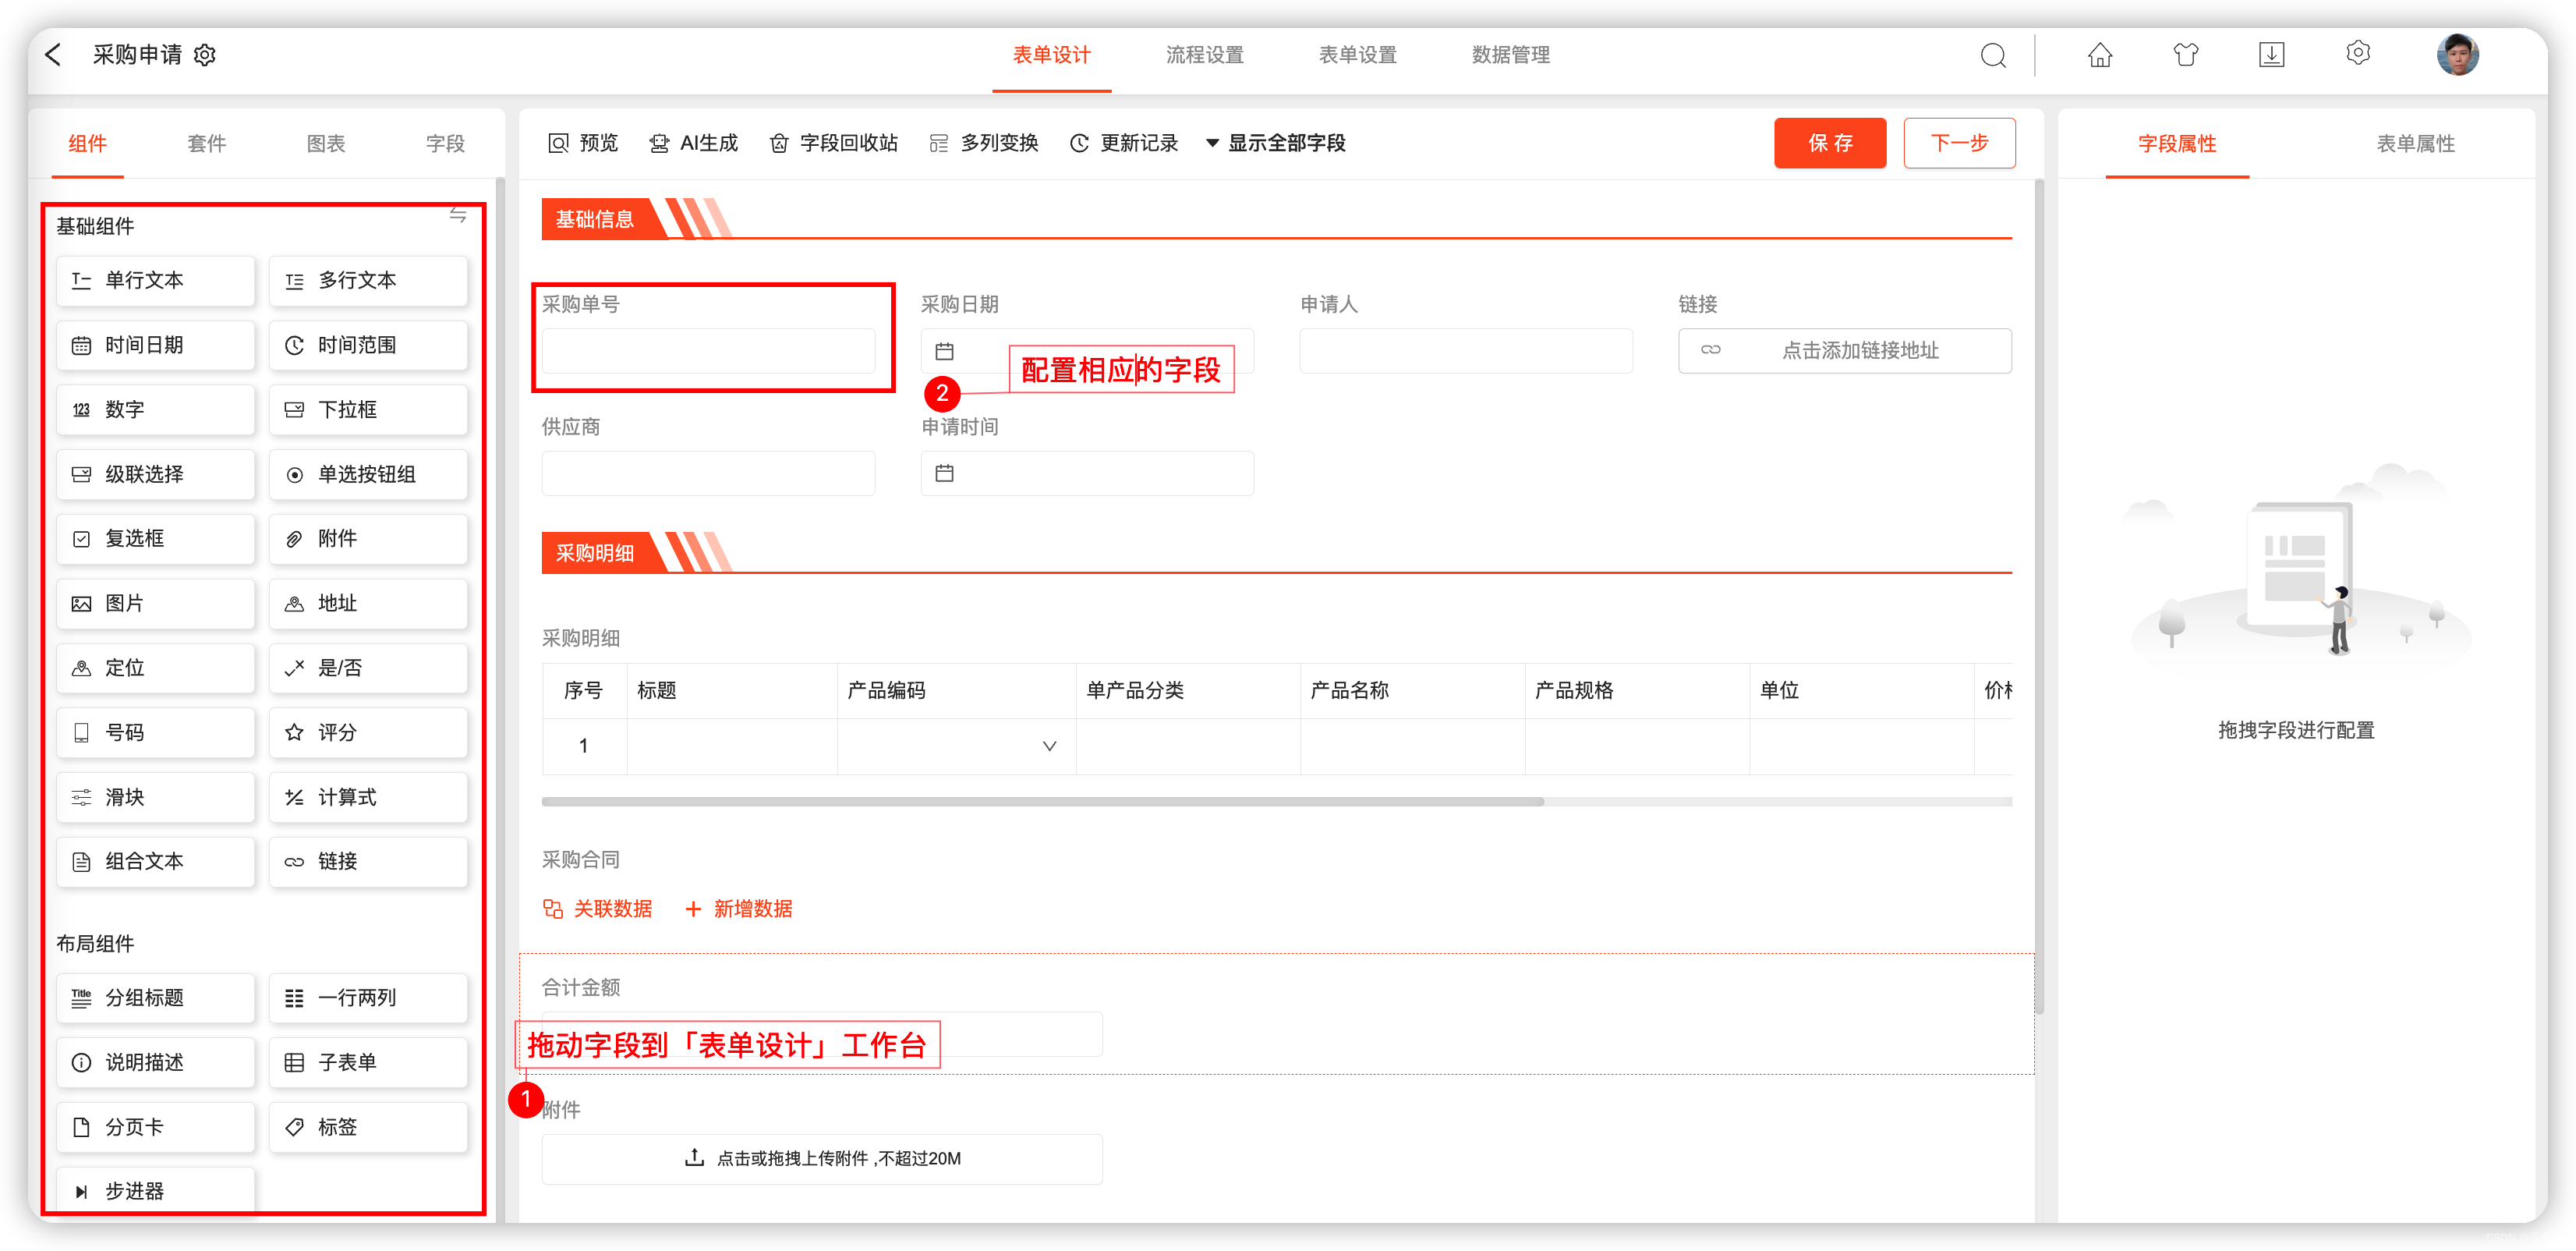Click the 保存 button
Image resolution: width=2576 pixels, height=1251 pixels.
point(1830,143)
